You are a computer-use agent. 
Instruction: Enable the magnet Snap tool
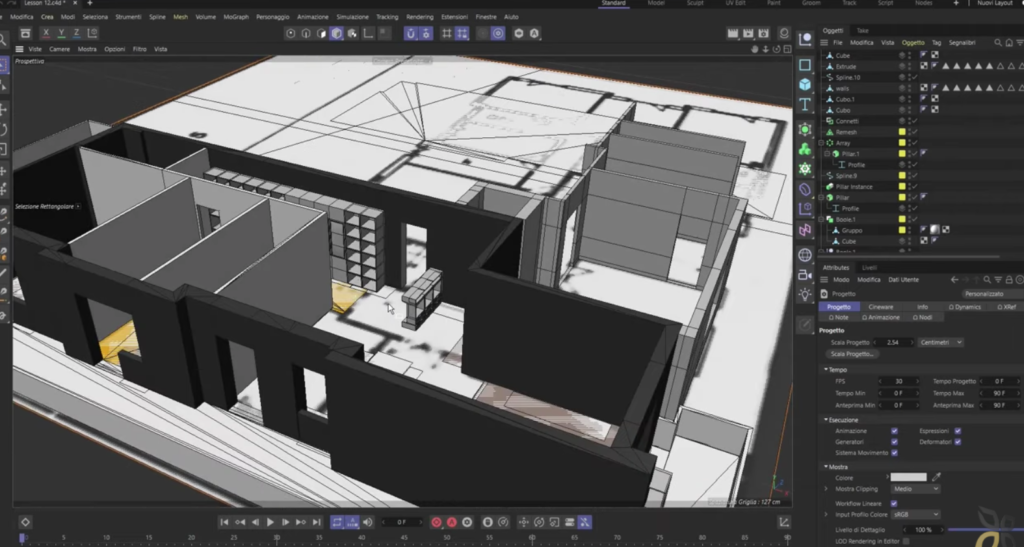coord(410,33)
